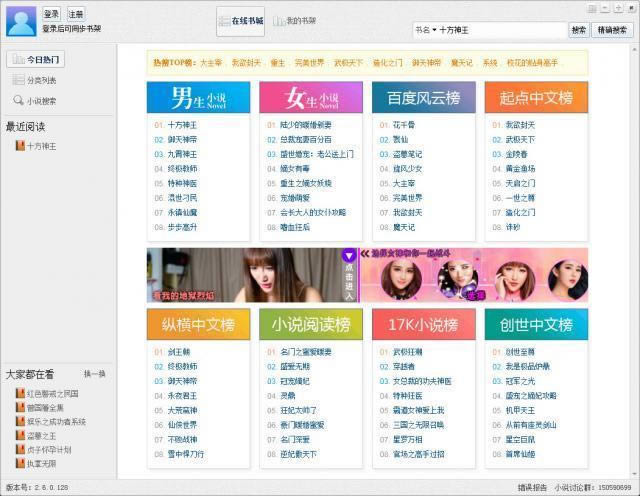Click 女总裁的功夫神医 in the 17K list
The width and height of the screenshot is (640, 496).
tap(422, 381)
